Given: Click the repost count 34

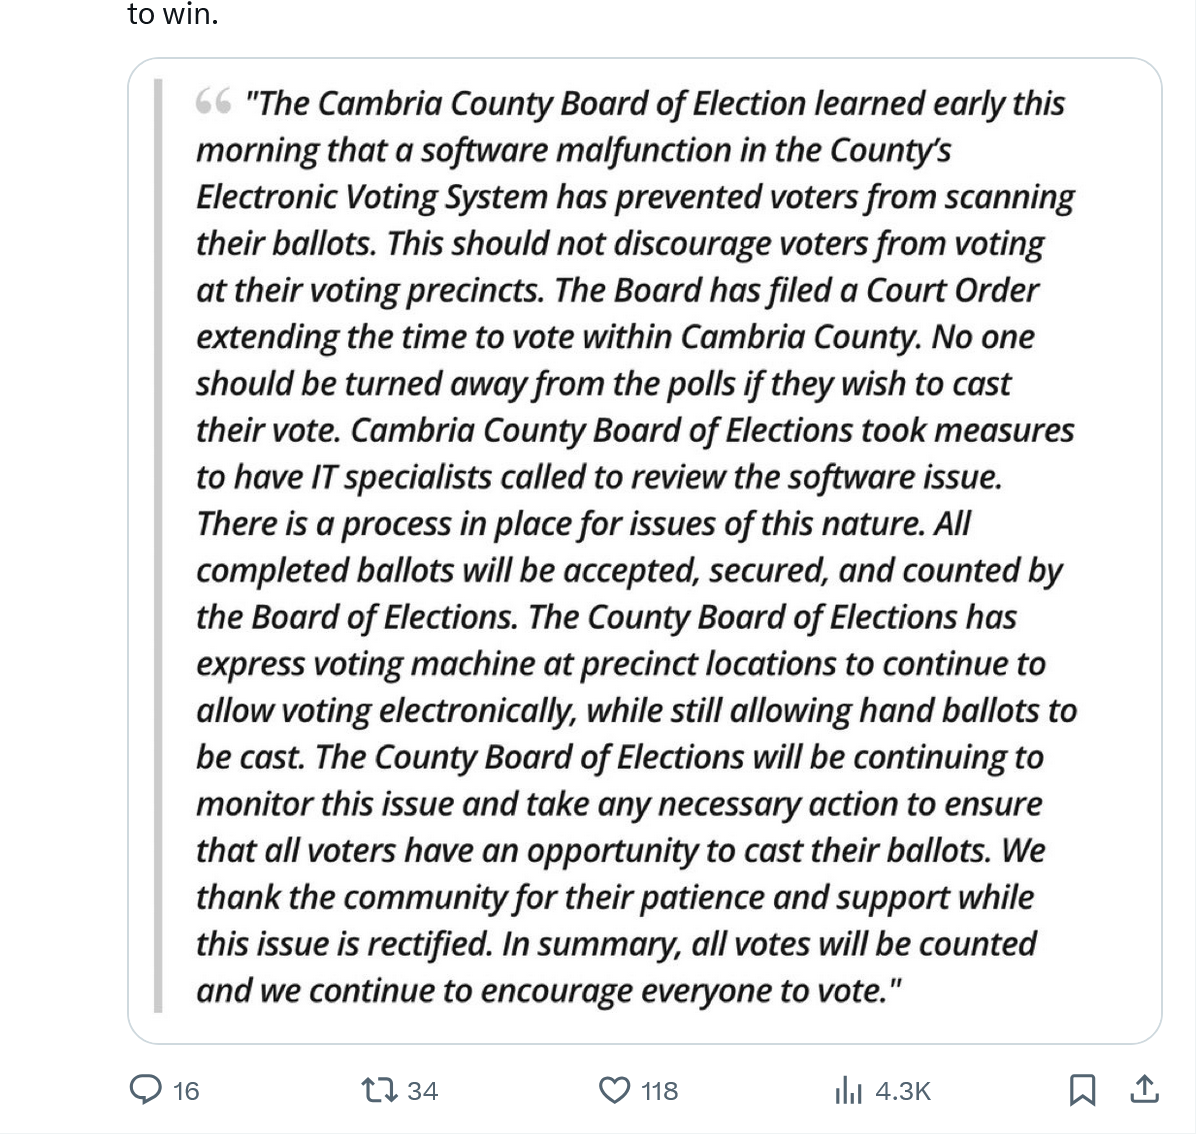Looking at the screenshot, I should [x=423, y=1090].
